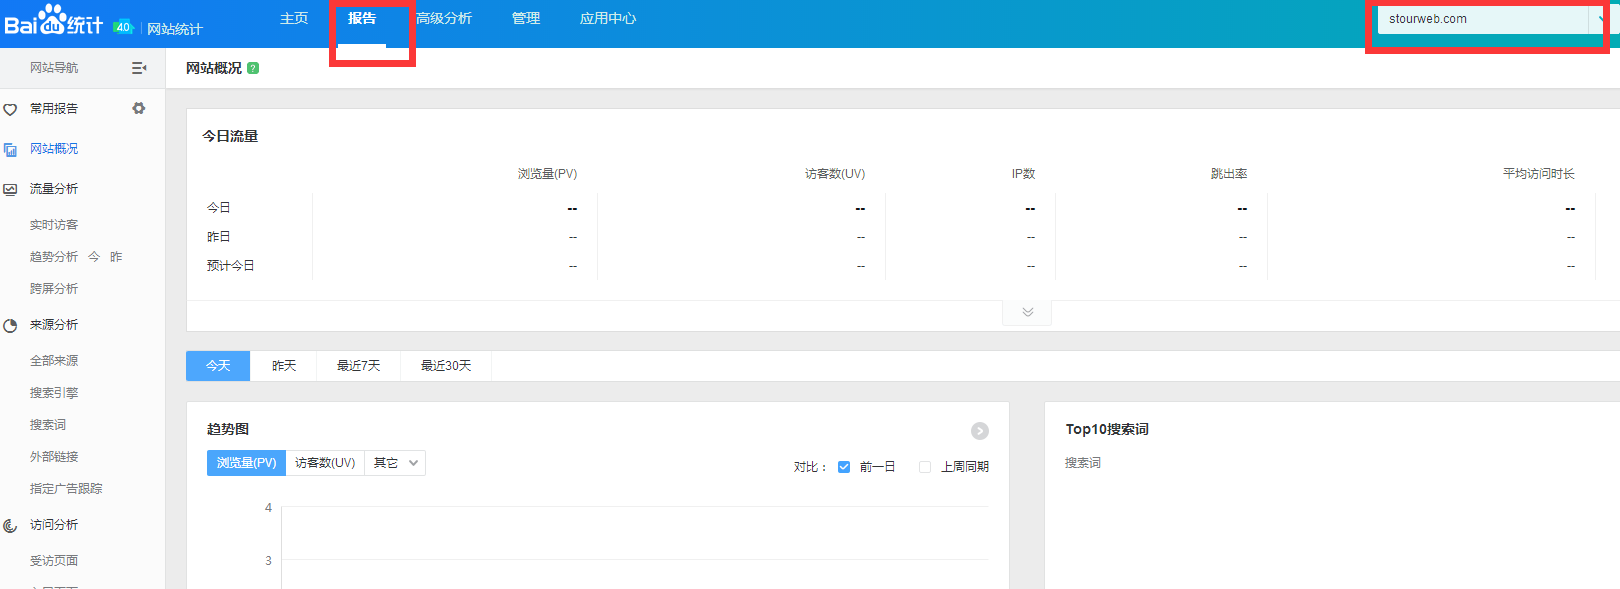1620x589 pixels.
Task: Go to 搜索引擎 in the sidebar
Action: click(54, 393)
